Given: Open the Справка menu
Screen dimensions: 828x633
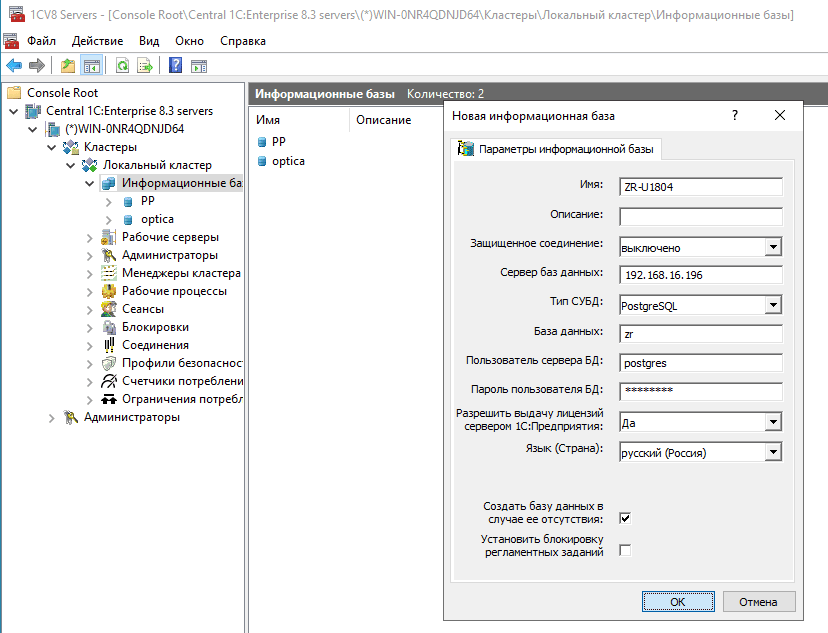Looking at the screenshot, I should pyautogui.click(x=243, y=41).
